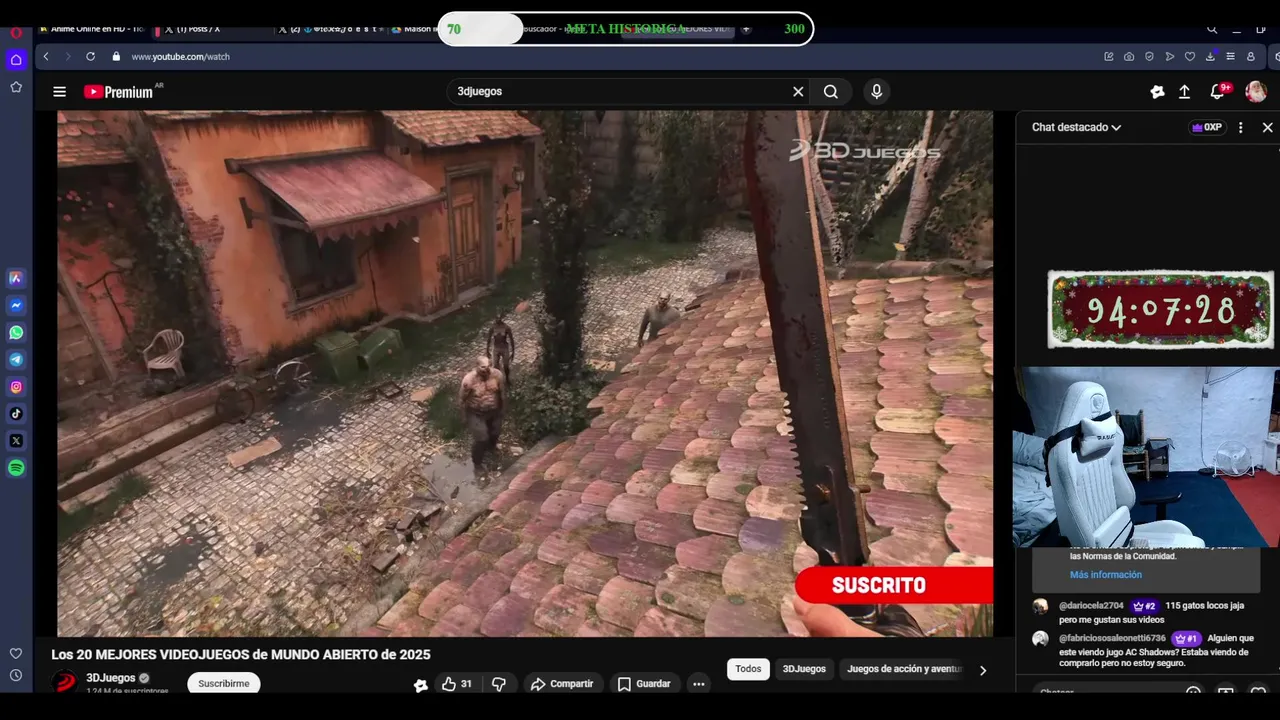The width and height of the screenshot is (1280, 720).
Task: Open the 3DJuegos channel name
Action: tap(111, 678)
